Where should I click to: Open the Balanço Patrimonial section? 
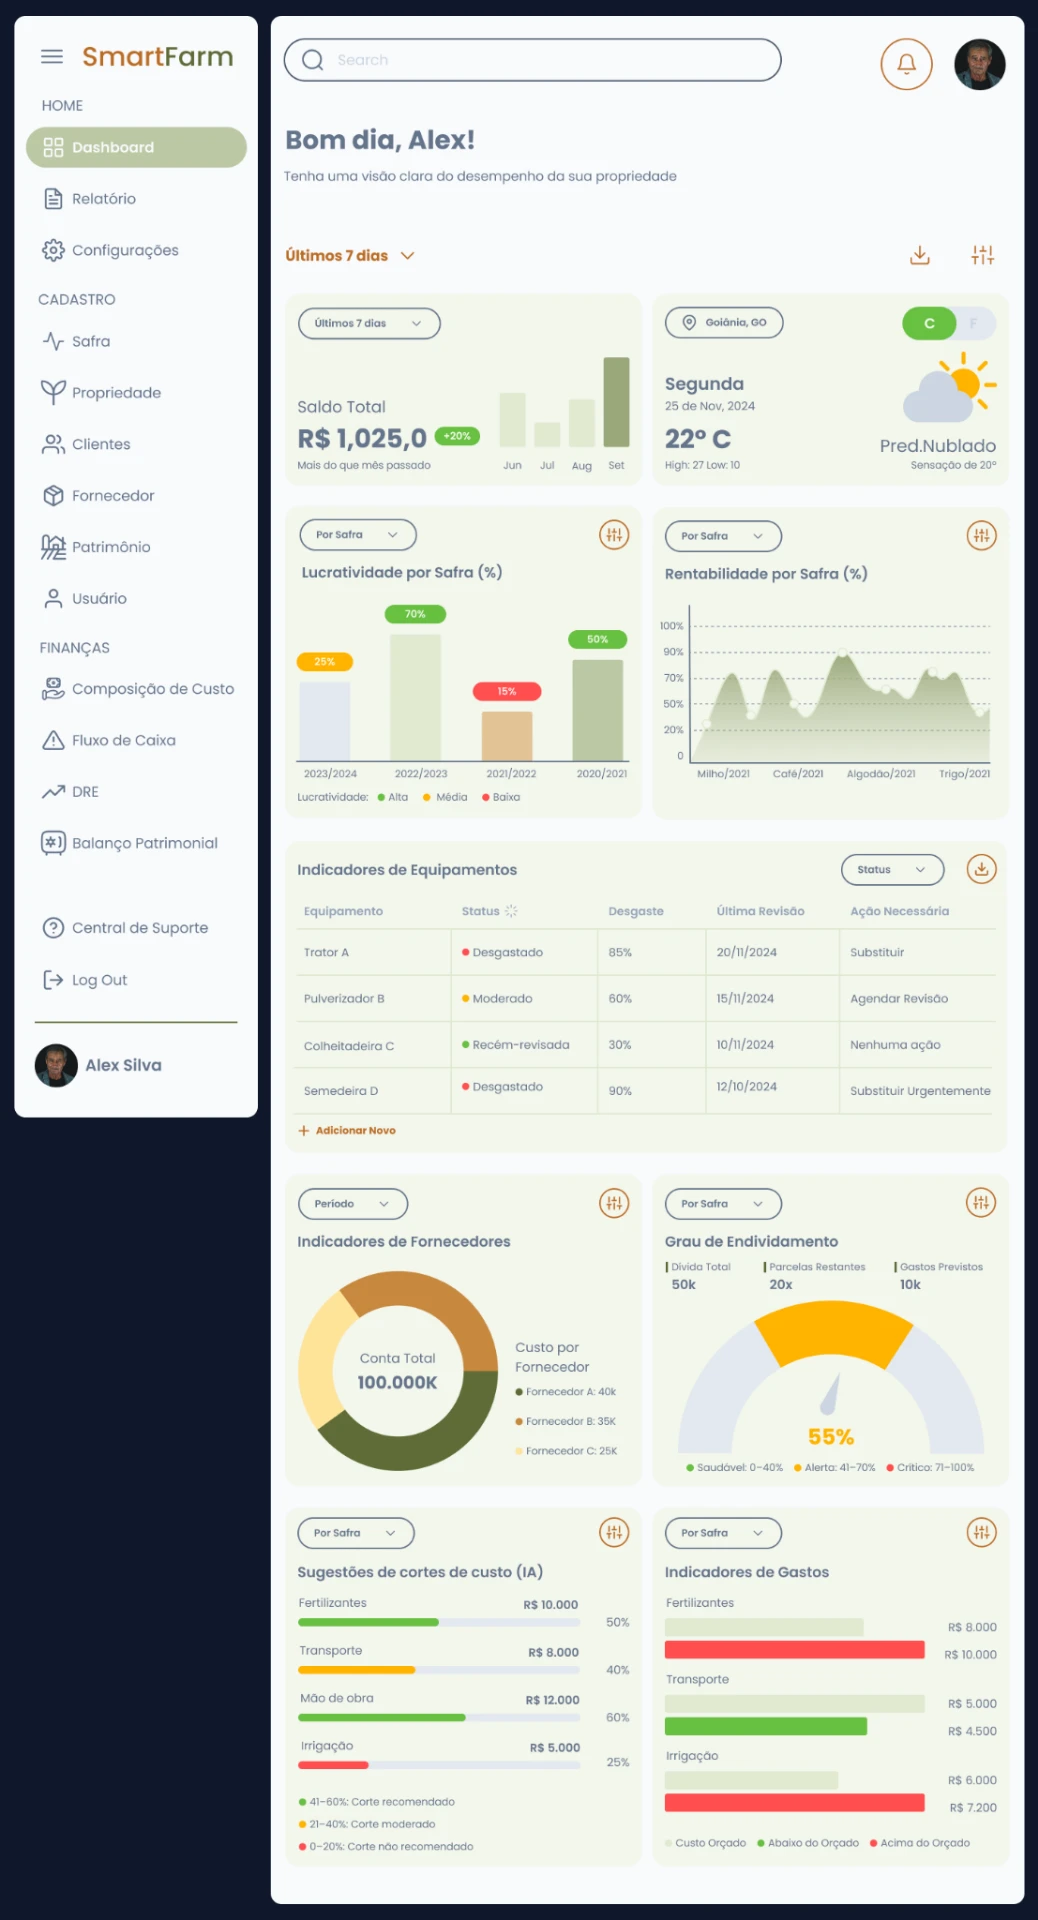(x=129, y=843)
